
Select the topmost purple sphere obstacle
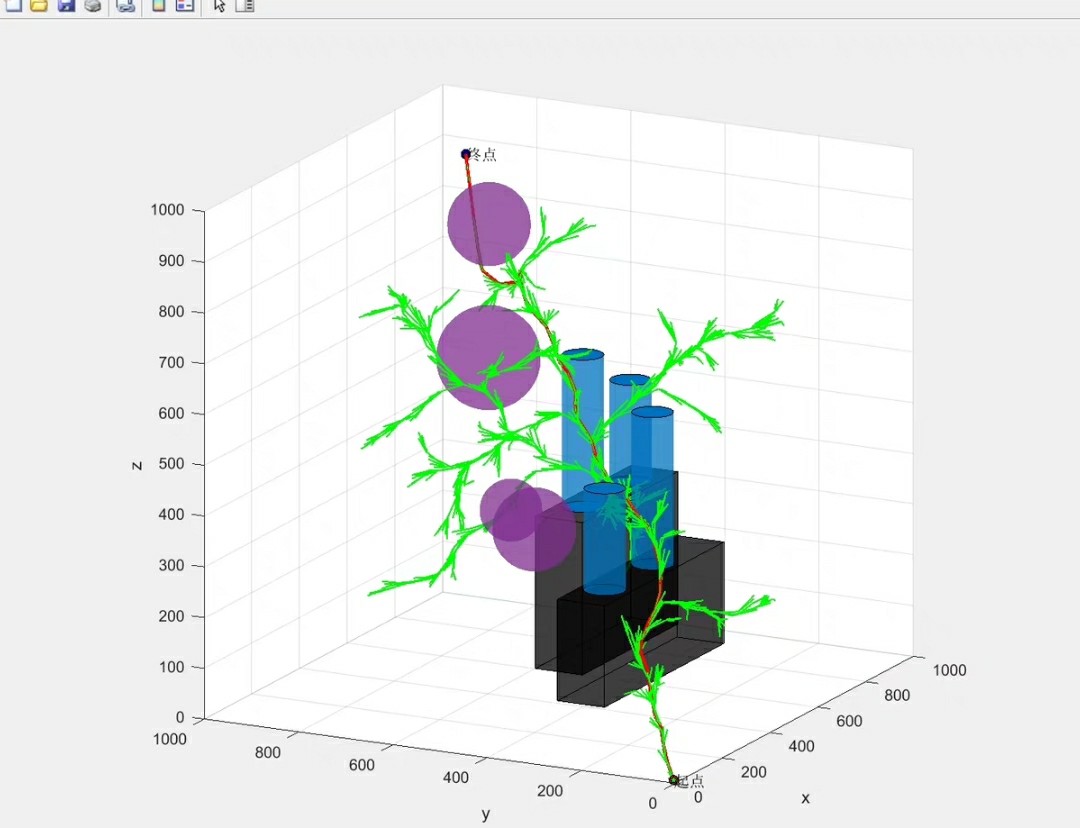point(489,224)
